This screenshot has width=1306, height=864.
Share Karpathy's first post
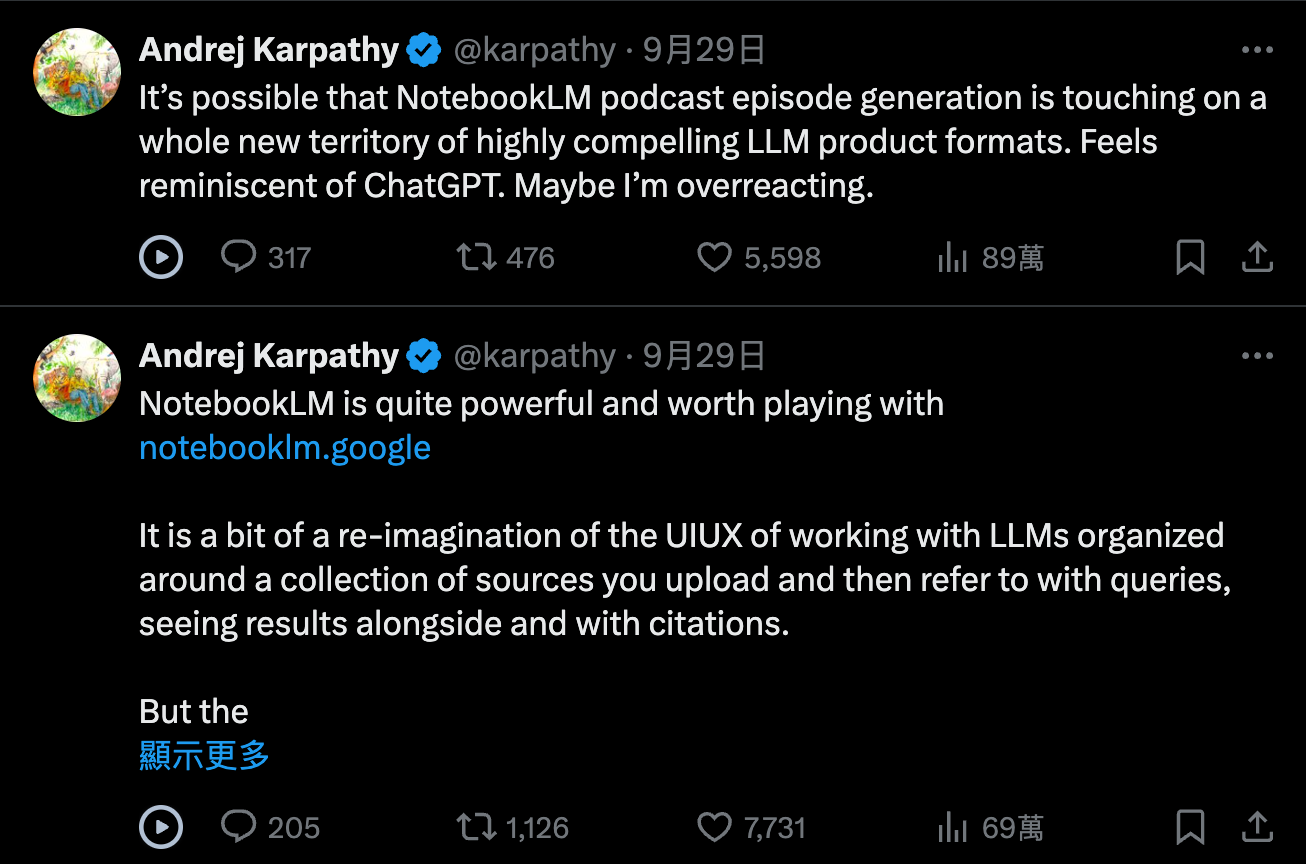(1258, 257)
